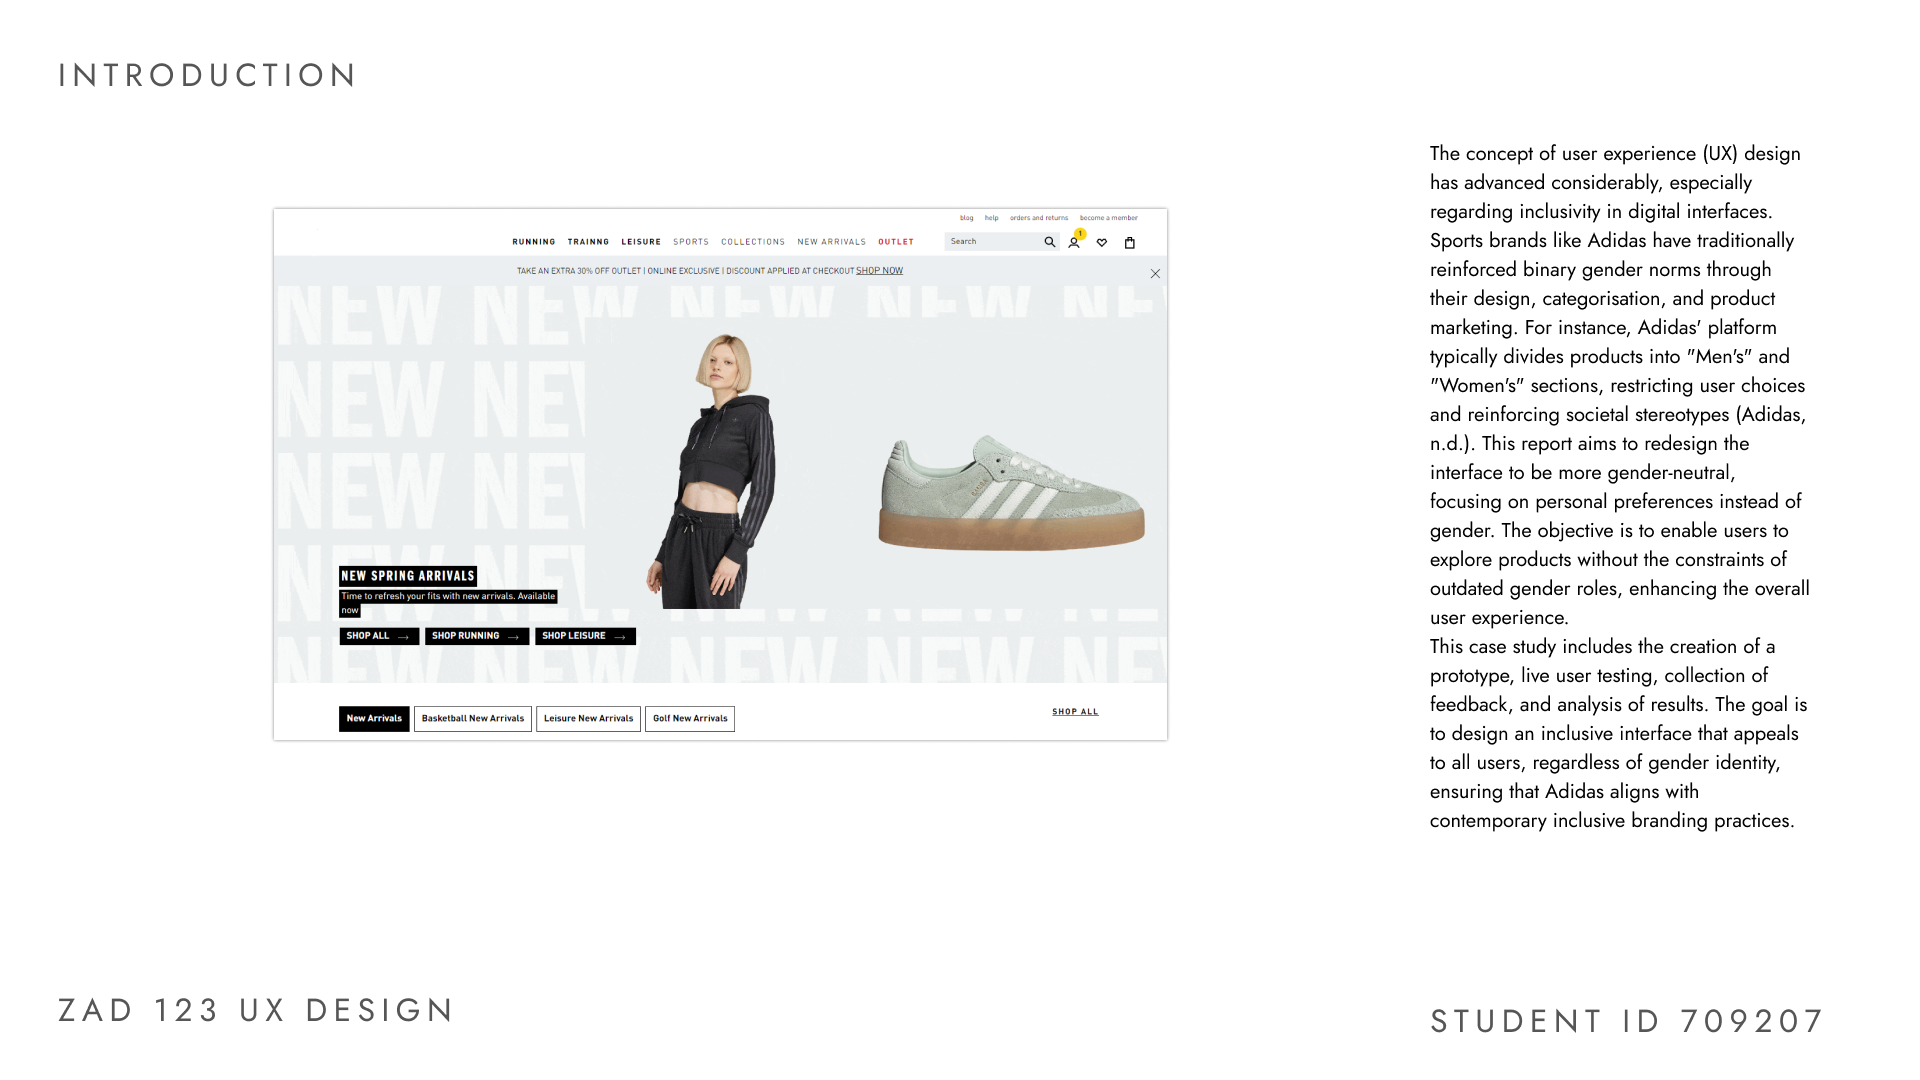Click the SHOP RUNNING button

point(477,636)
